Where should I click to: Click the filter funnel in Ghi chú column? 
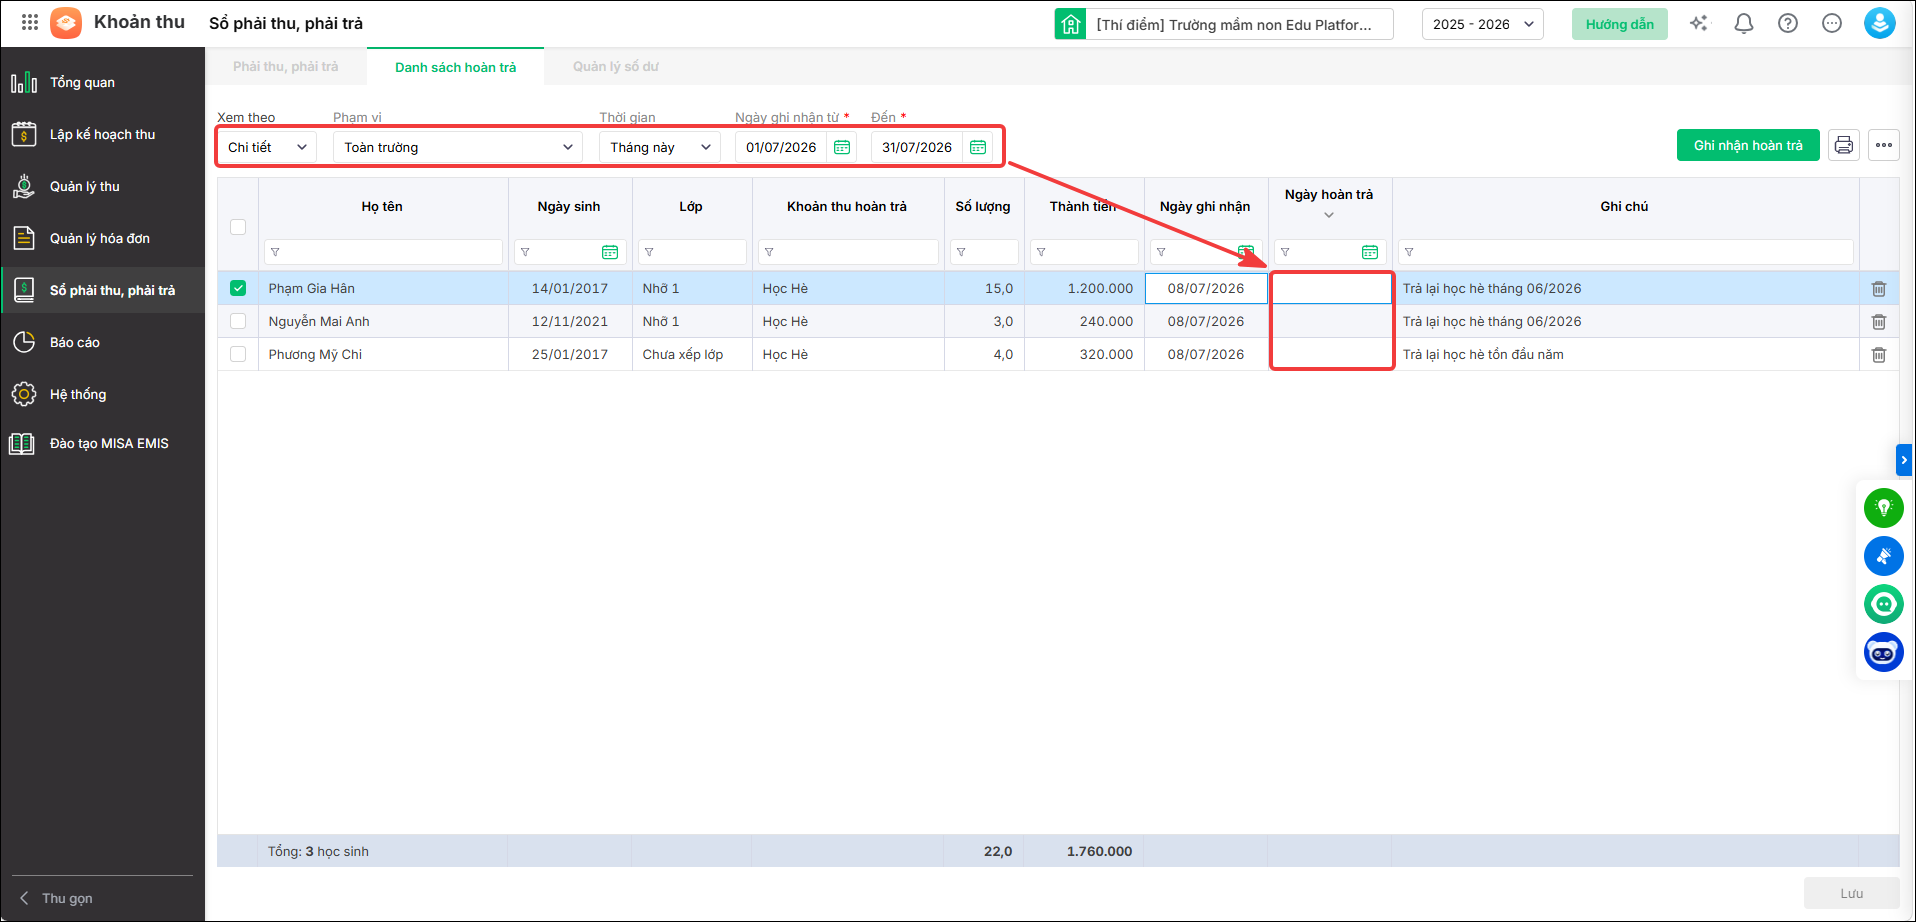pyautogui.click(x=1409, y=252)
